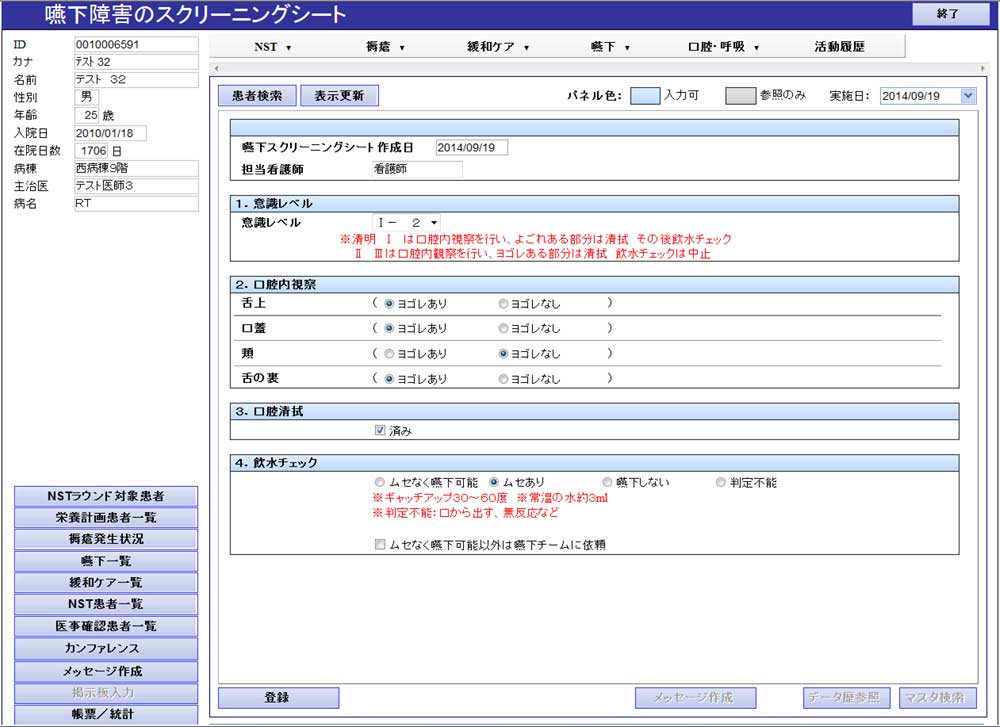
Task: Select ヨゴレなし for 舌上
Action: (503, 304)
